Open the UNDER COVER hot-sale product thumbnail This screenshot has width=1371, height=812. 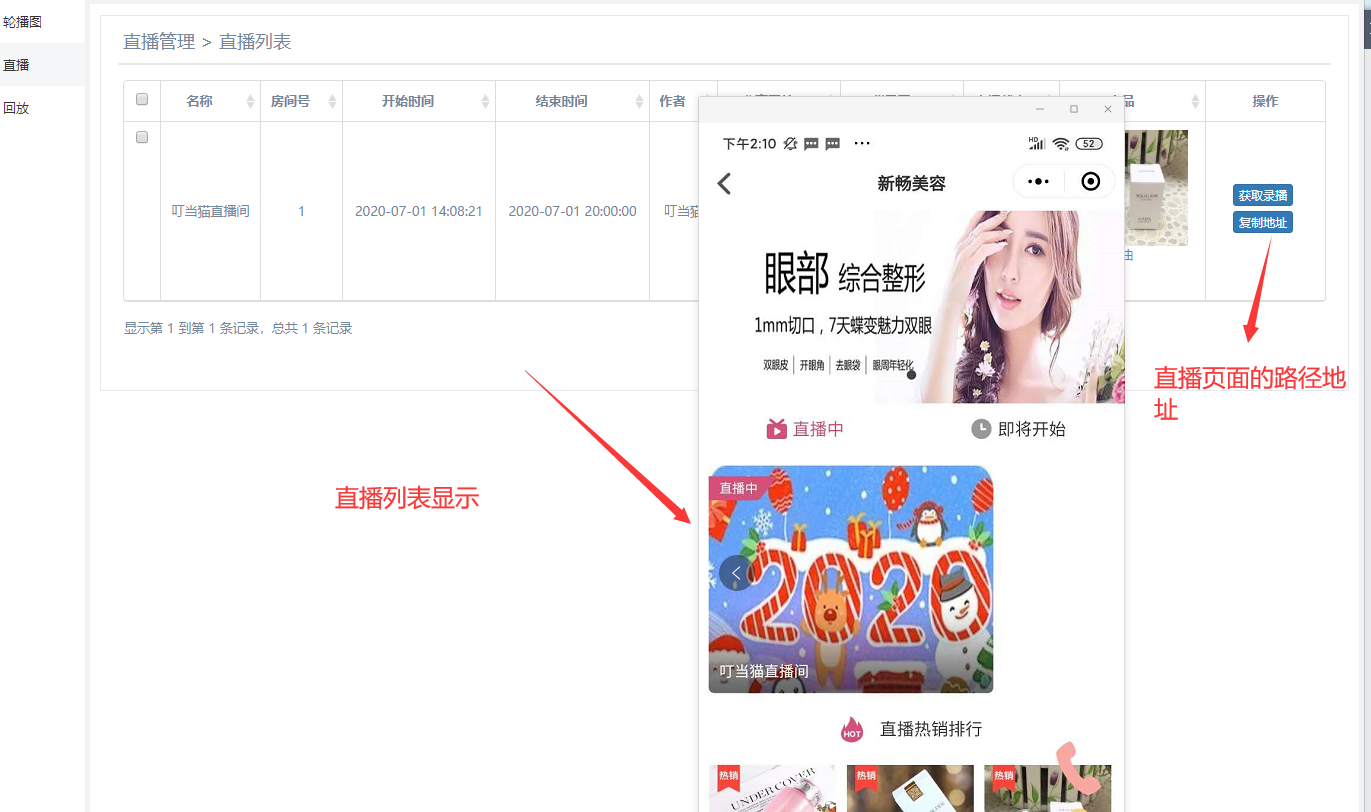772,788
